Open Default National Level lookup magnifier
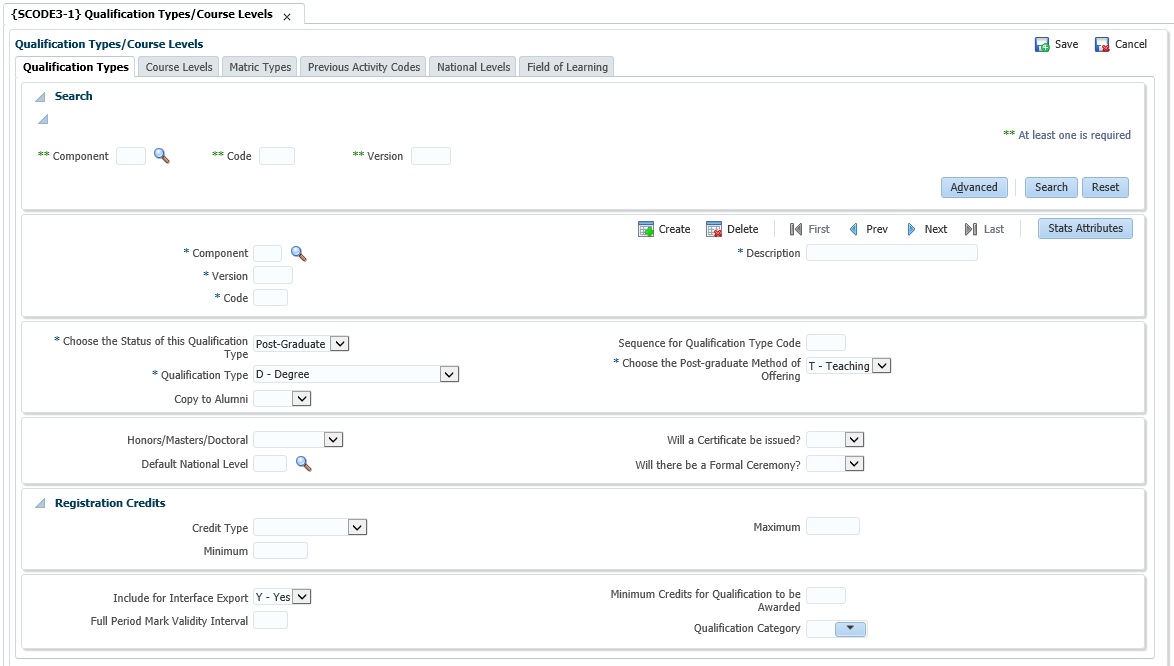1174x666 pixels. 303,464
